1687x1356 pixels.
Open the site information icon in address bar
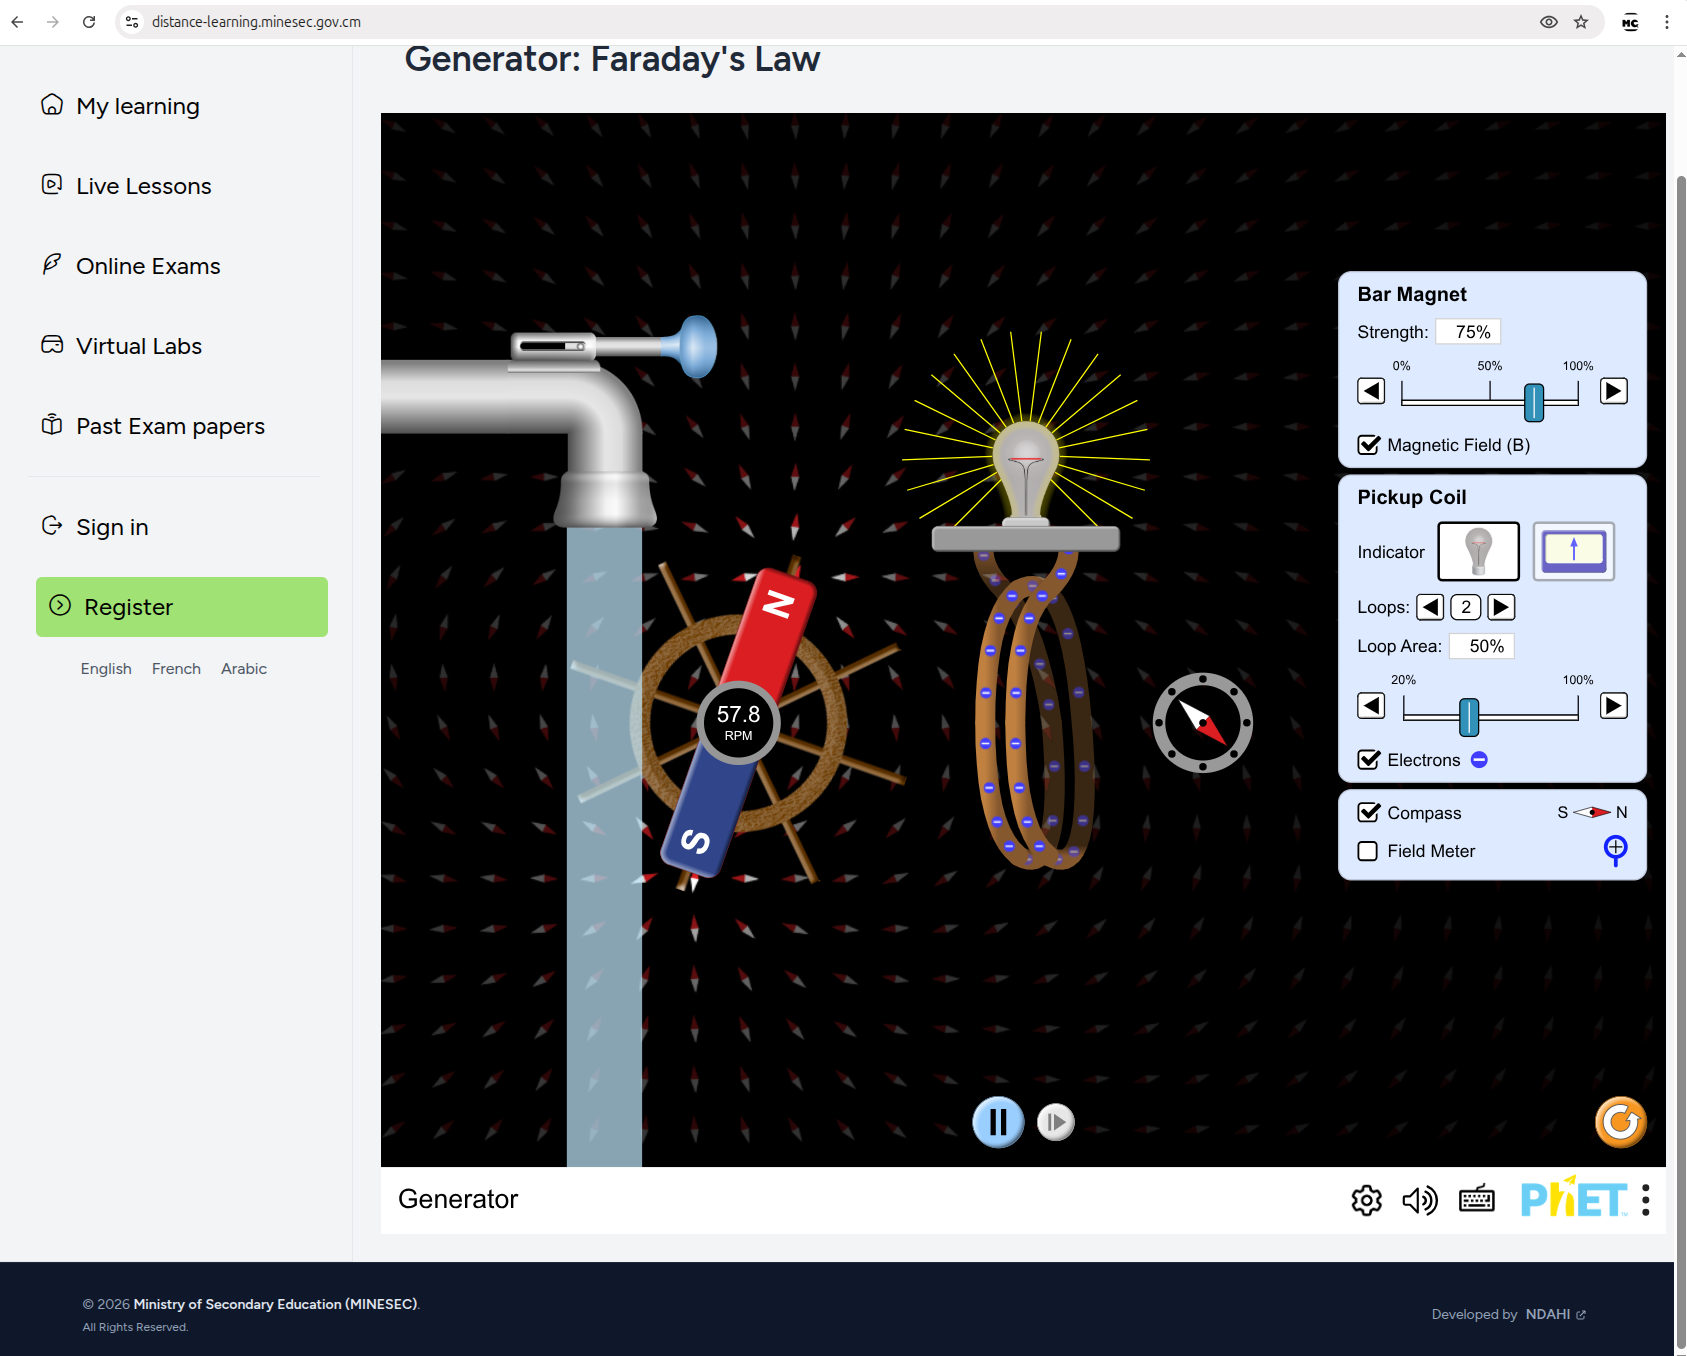tap(132, 22)
